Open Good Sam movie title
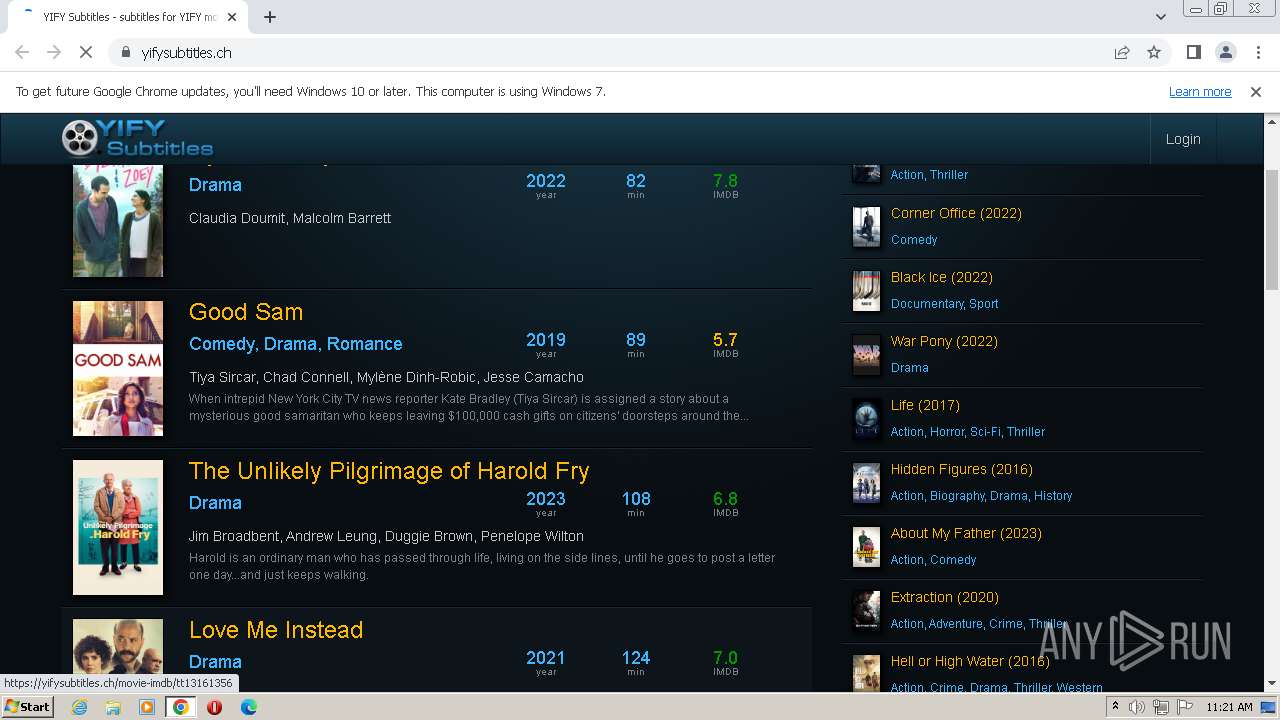This screenshot has height=720, width=1280. 246,311
